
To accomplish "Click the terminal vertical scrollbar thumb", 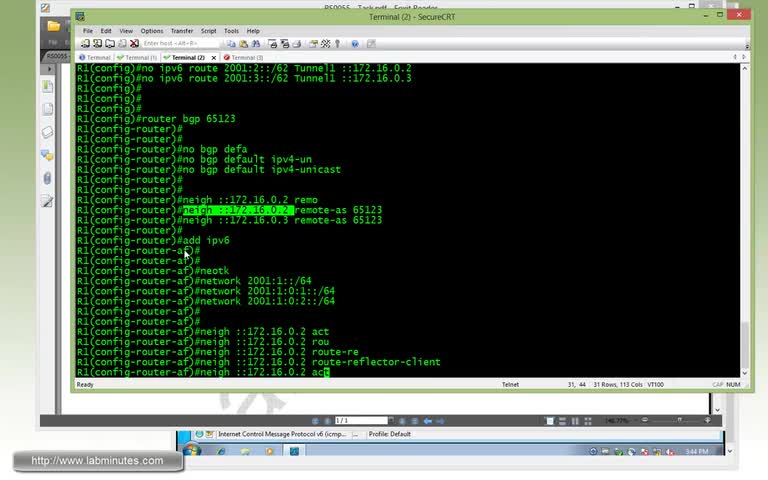I will click(744, 344).
